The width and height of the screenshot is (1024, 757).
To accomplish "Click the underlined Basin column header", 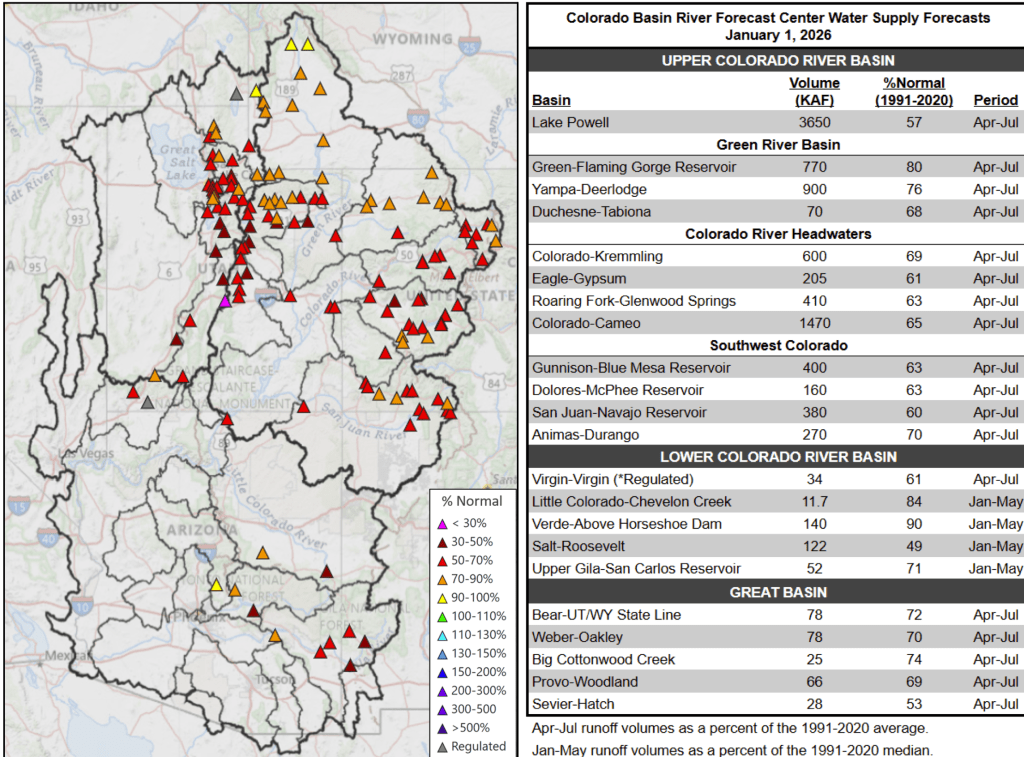I will [x=552, y=100].
